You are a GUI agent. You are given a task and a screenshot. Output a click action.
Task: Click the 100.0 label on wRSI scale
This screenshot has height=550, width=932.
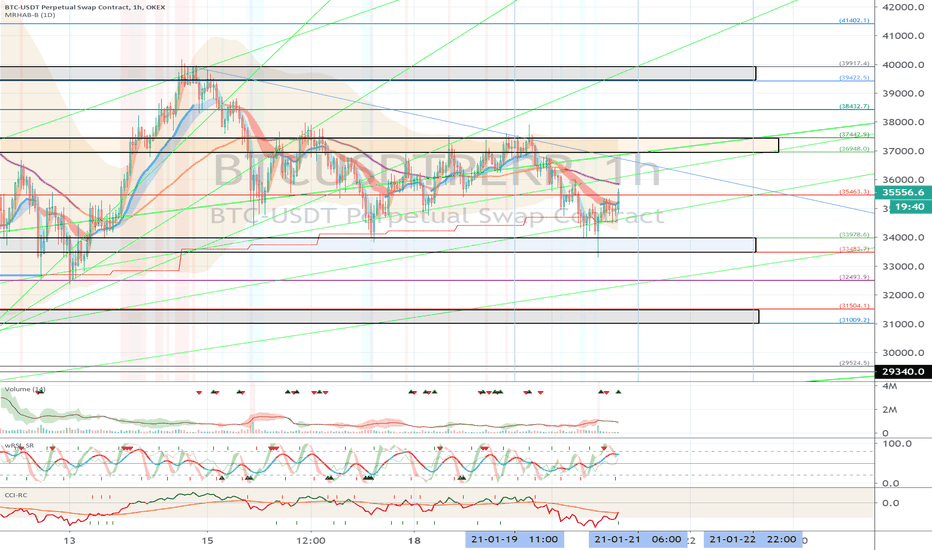coord(898,444)
